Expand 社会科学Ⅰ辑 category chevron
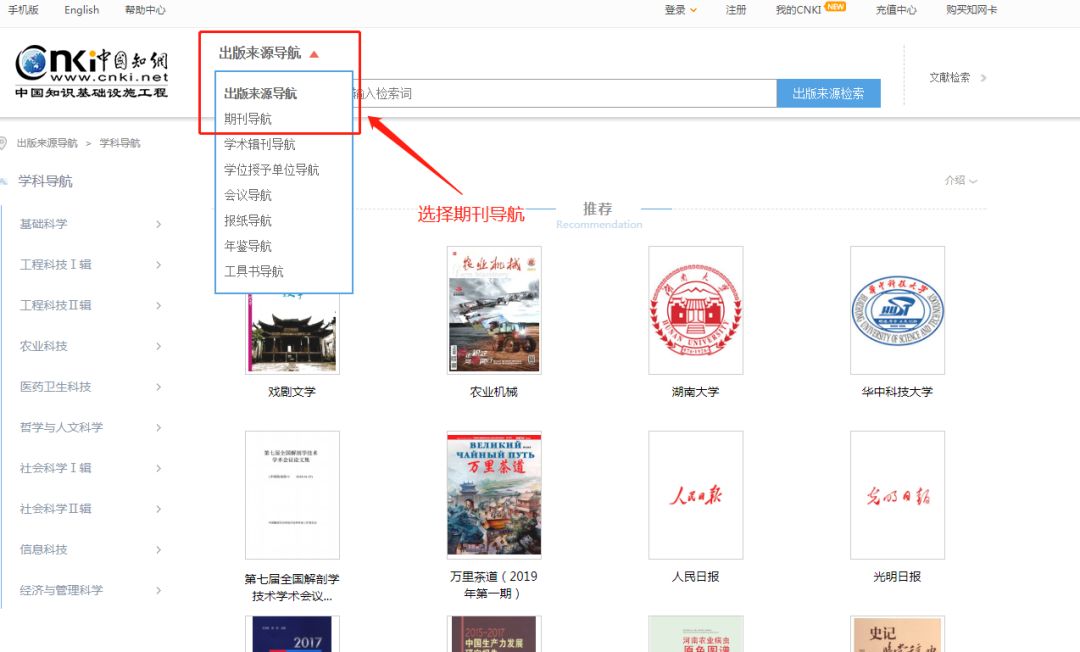This screenshot has width=1080, height=652. click(x=158, y=468)
